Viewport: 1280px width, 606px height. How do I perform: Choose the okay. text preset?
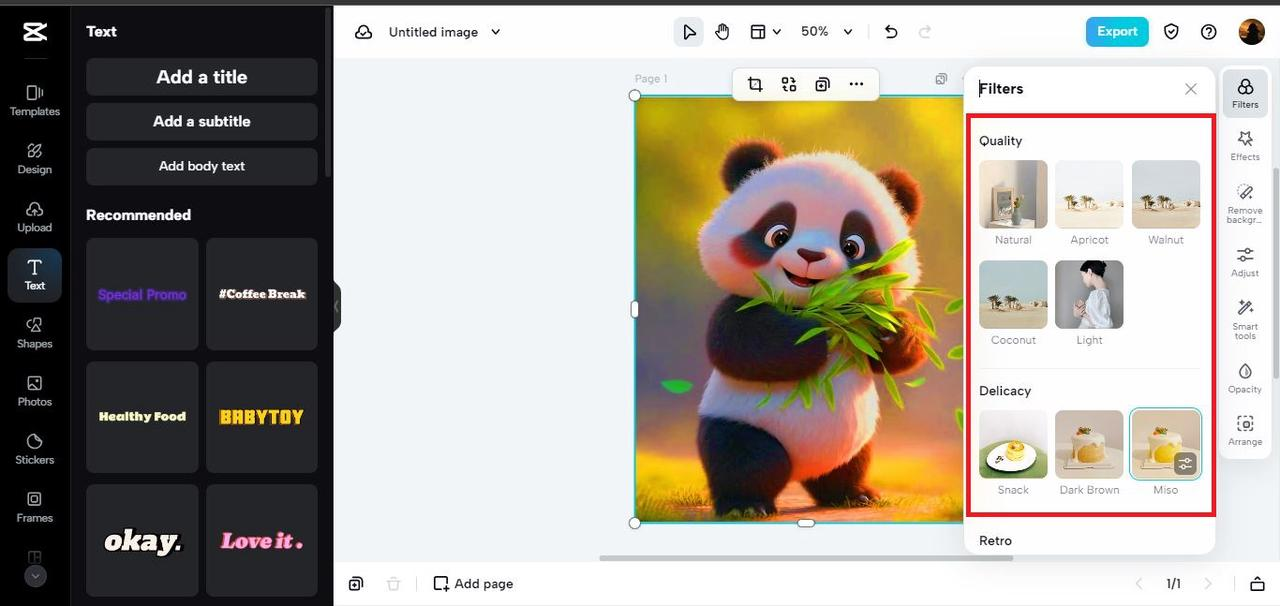[x=142, y=540]
